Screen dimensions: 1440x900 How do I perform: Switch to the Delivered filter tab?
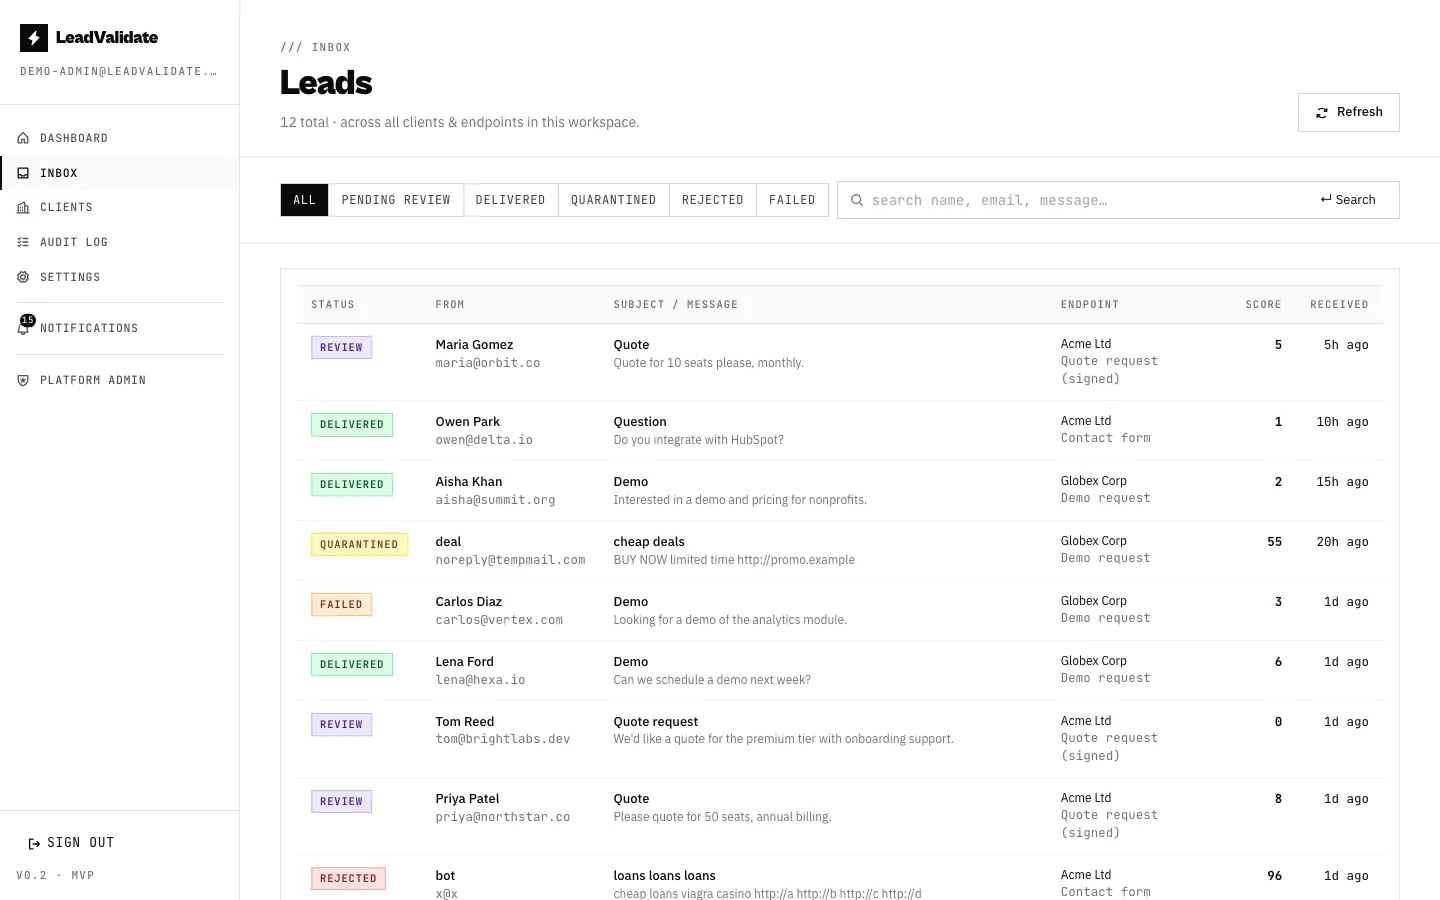pyautogui.click(x=511, y=200)
